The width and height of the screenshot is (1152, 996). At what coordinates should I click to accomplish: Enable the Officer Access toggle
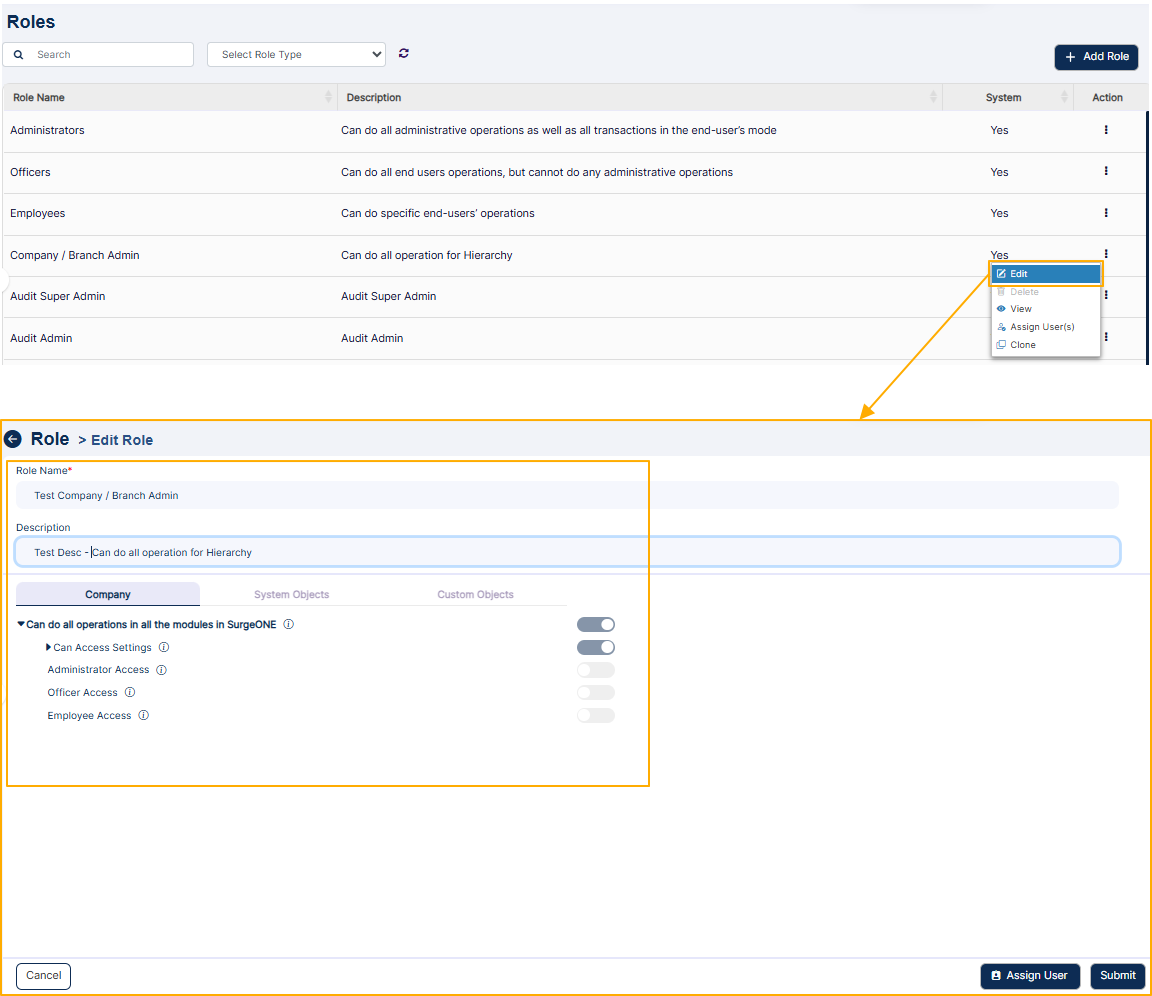[x=596, y=692]
